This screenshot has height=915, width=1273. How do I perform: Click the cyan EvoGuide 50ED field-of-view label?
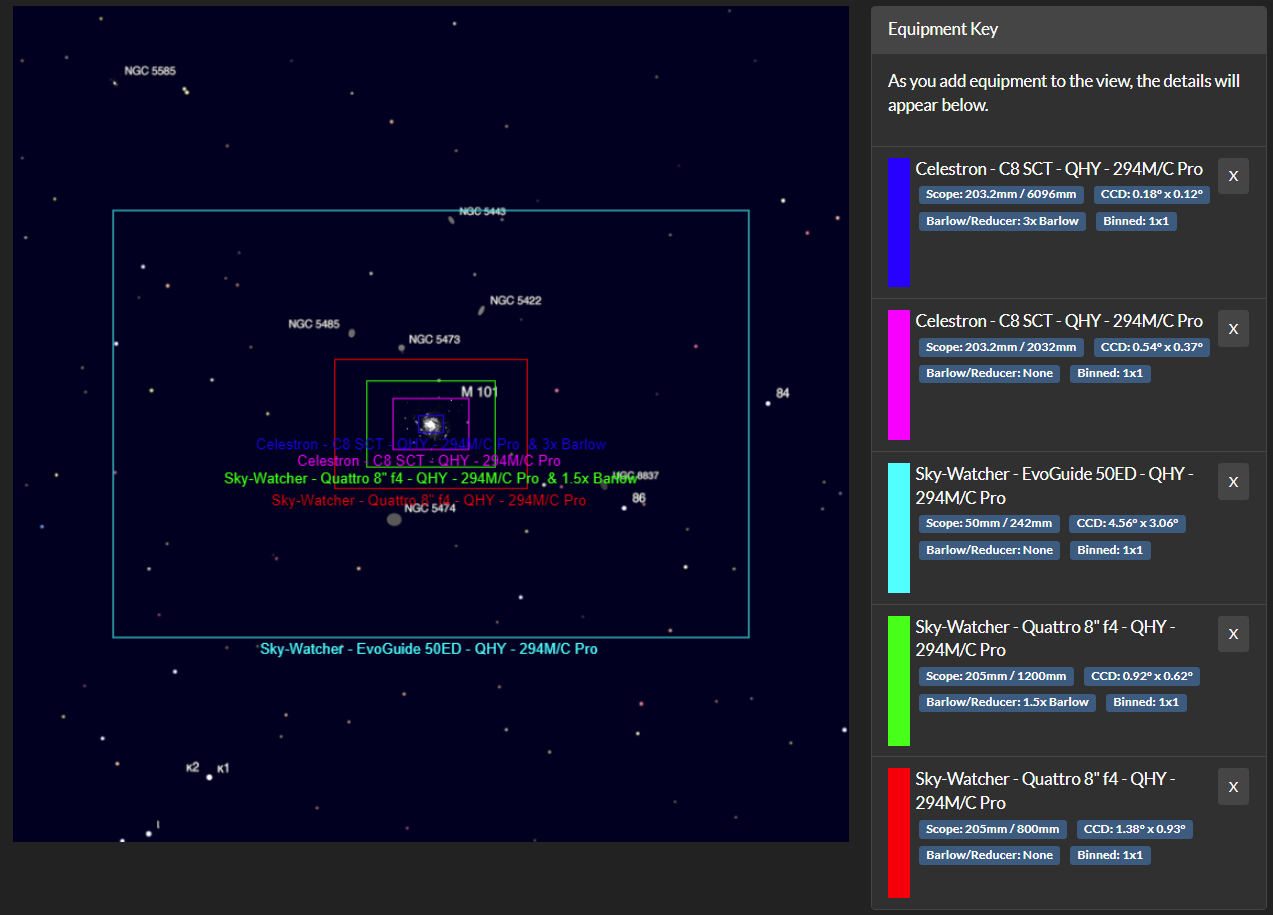[429, 649]
